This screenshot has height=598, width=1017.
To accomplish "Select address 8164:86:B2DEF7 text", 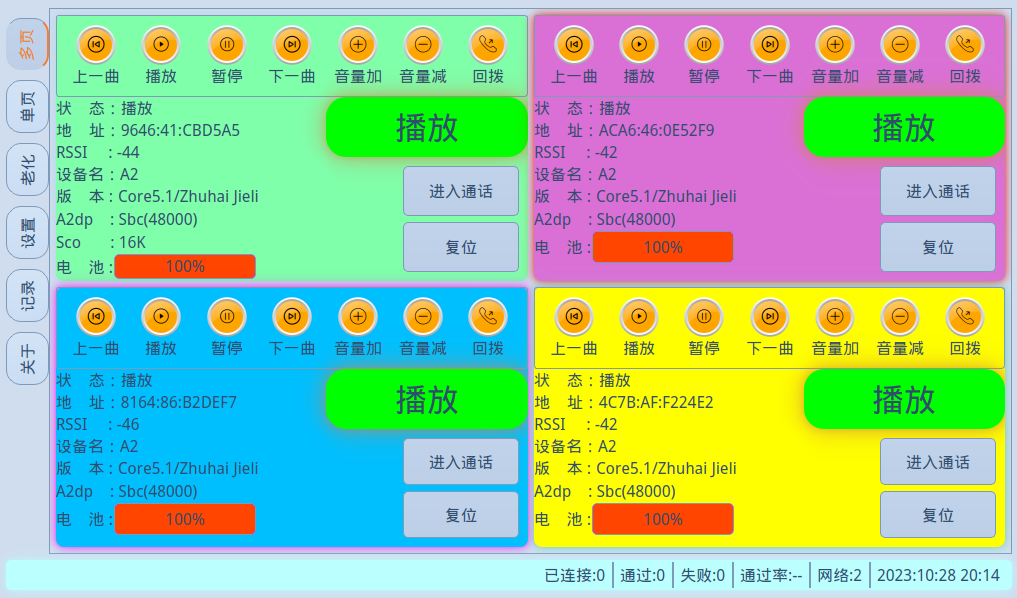I will point(179,402).
